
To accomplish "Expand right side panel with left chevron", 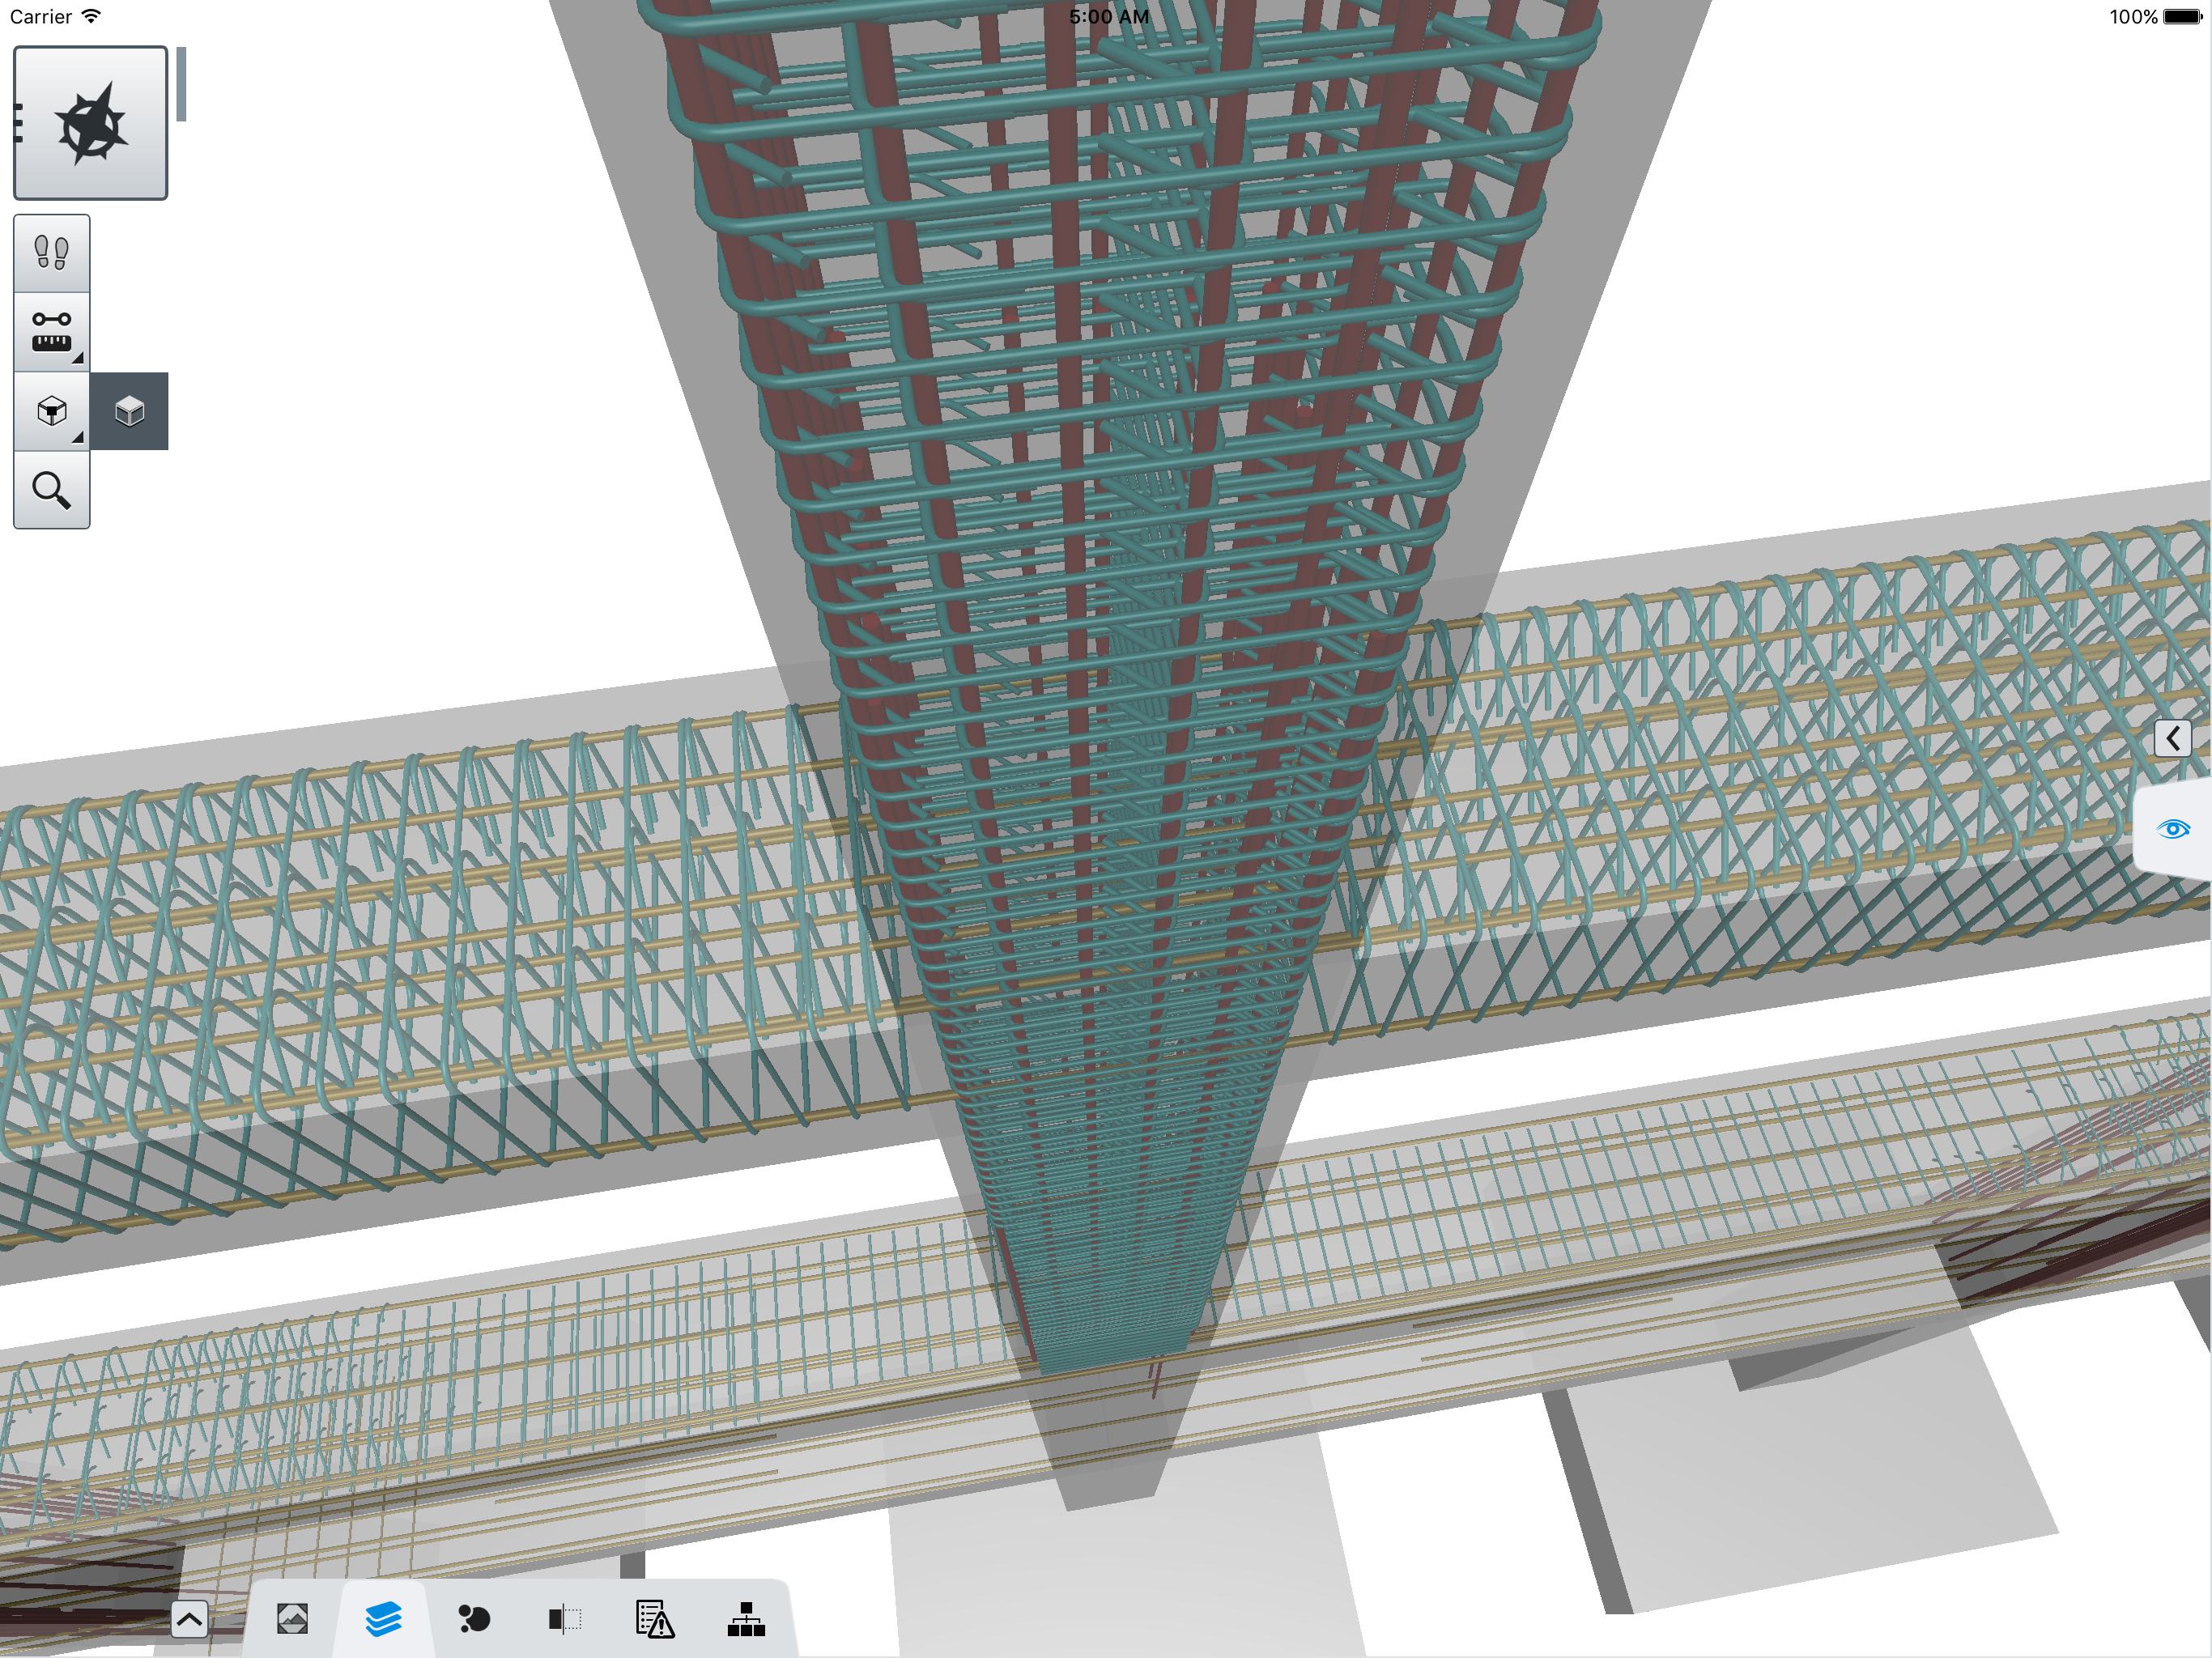I will tap(2172, 738).
